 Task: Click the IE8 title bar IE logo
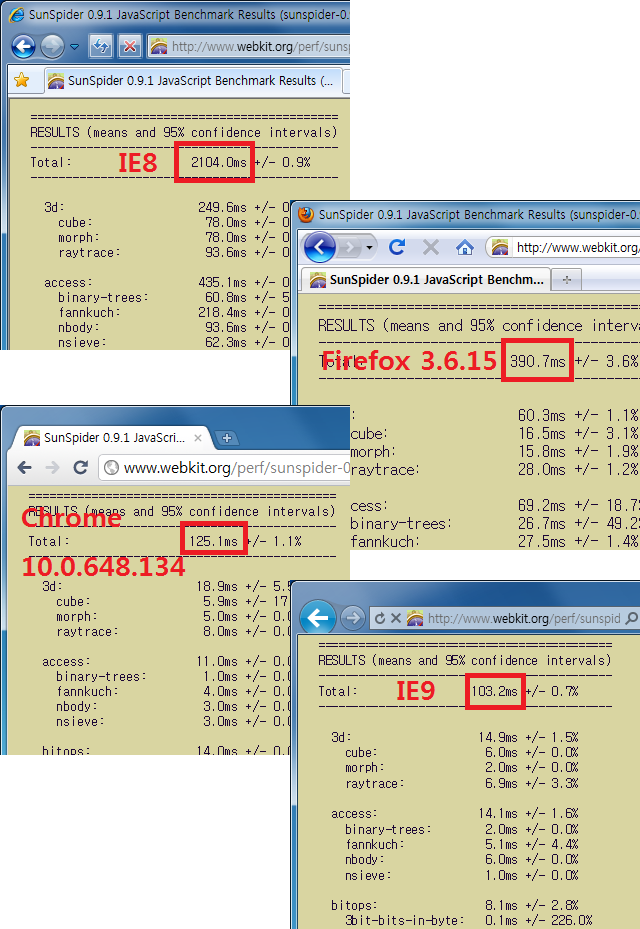(x=16, y=14)
